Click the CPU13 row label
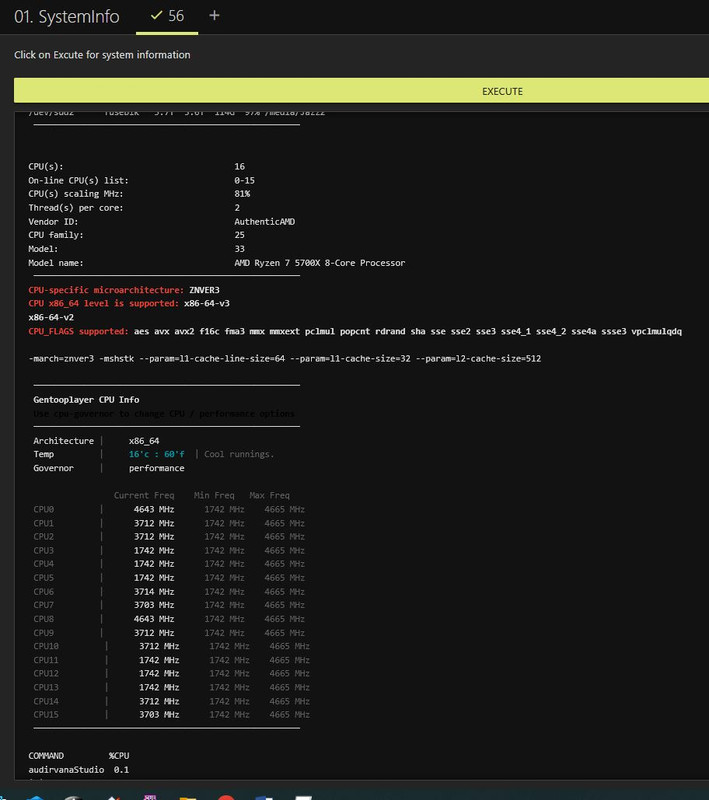Screen dimensions: 709x800 click(x=46, y=687)
